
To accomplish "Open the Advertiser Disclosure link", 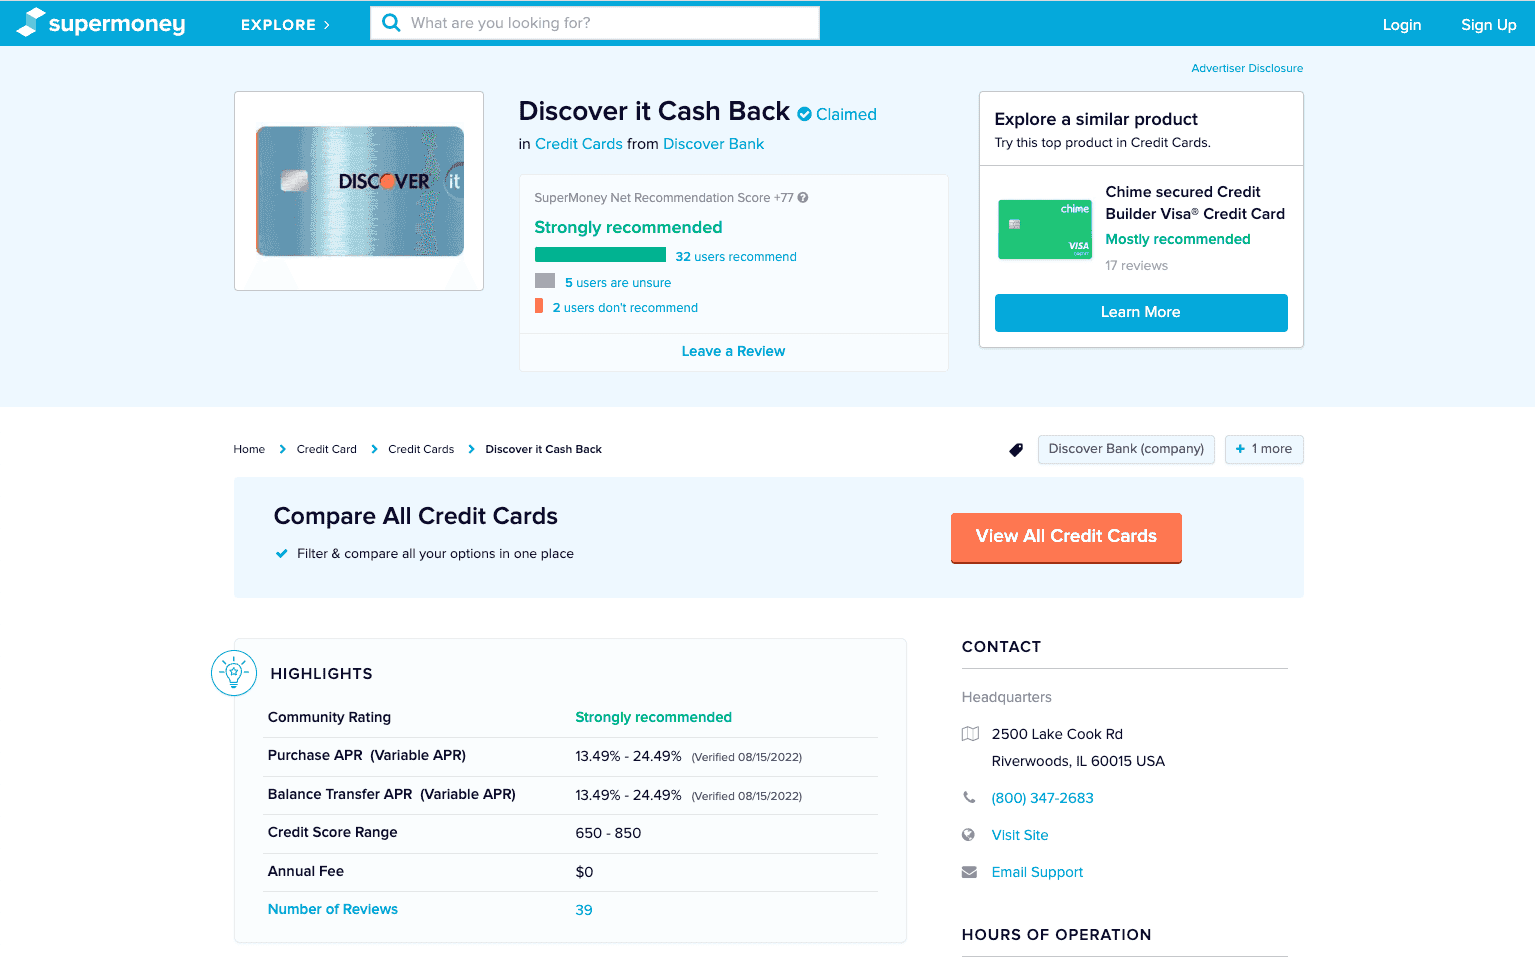I will click(1247, 68).
